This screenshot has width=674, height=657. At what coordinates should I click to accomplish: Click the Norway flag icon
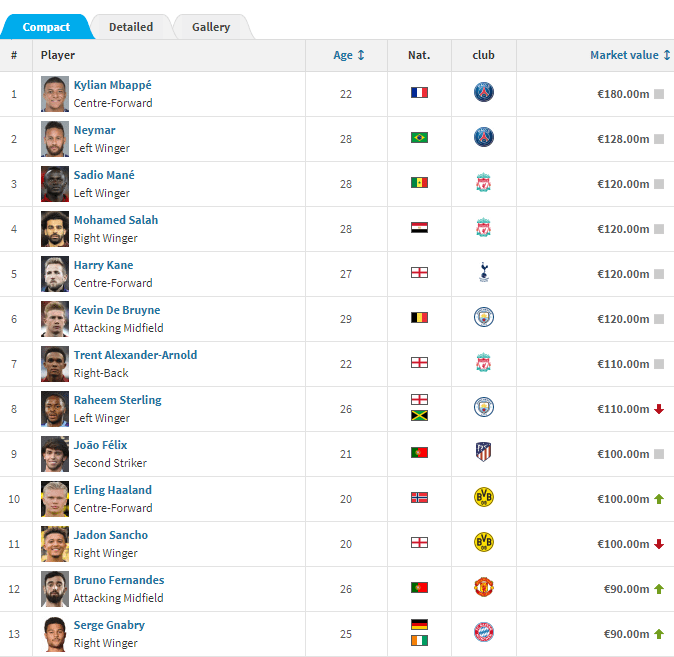tap(419, 497)
